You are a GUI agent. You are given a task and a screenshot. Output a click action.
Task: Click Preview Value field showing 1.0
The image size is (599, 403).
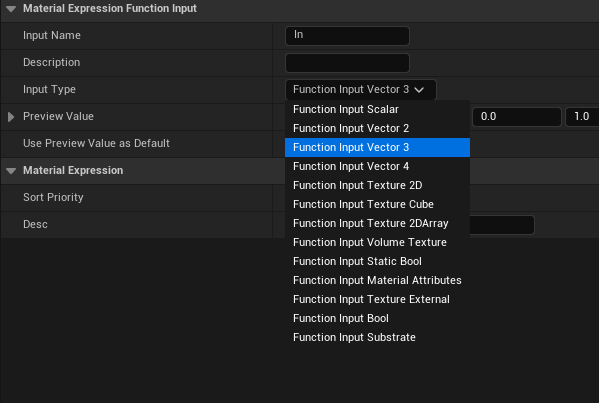pos(582,117)
